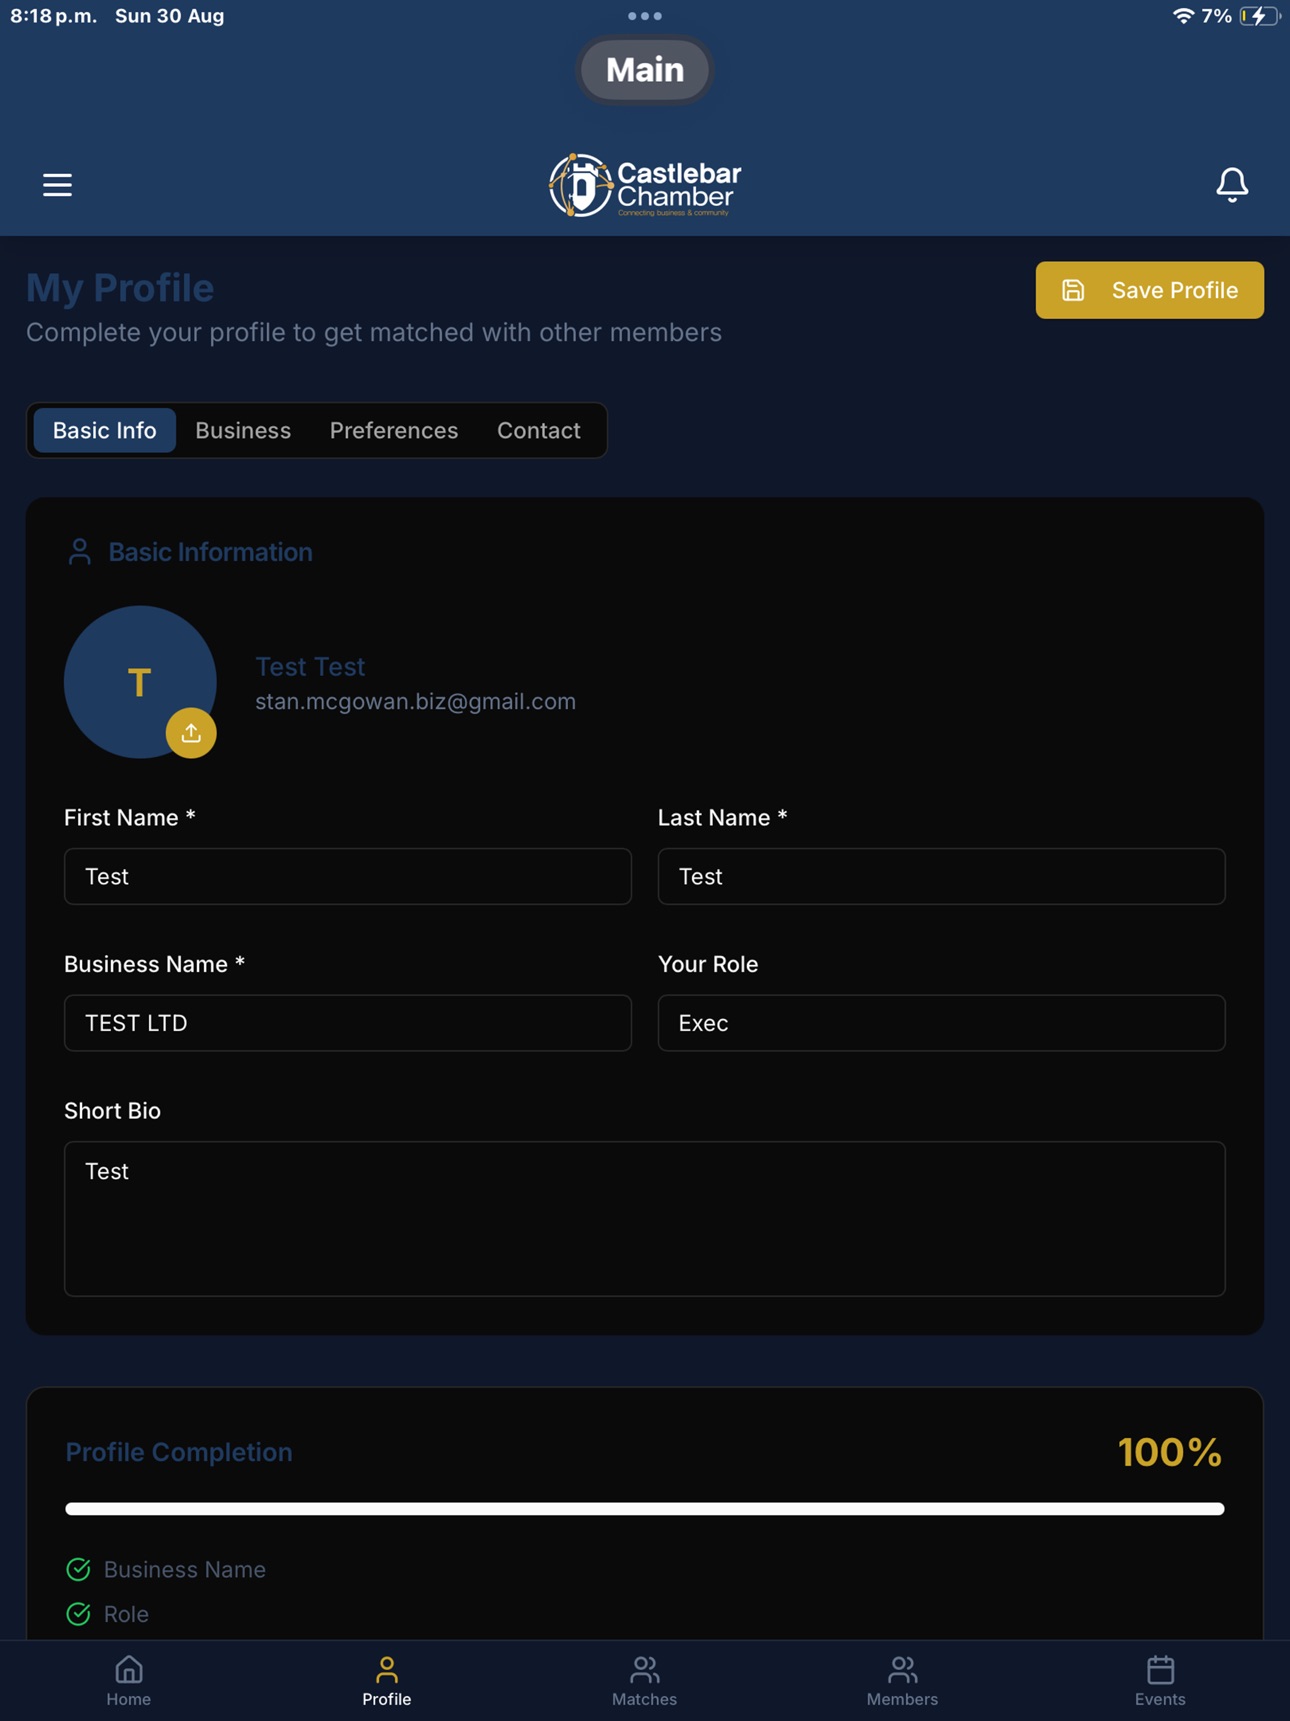Viewport: 1290px width, 1721px height.
Task: Click the Short Bio text area
Action: click(x=645, y=1219)
